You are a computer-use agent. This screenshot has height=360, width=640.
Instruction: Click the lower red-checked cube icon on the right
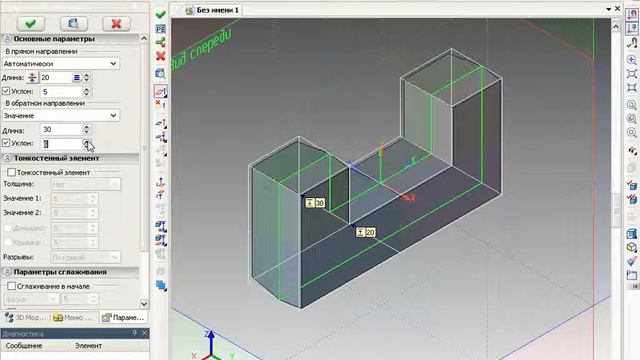click(x=632, y=199)
